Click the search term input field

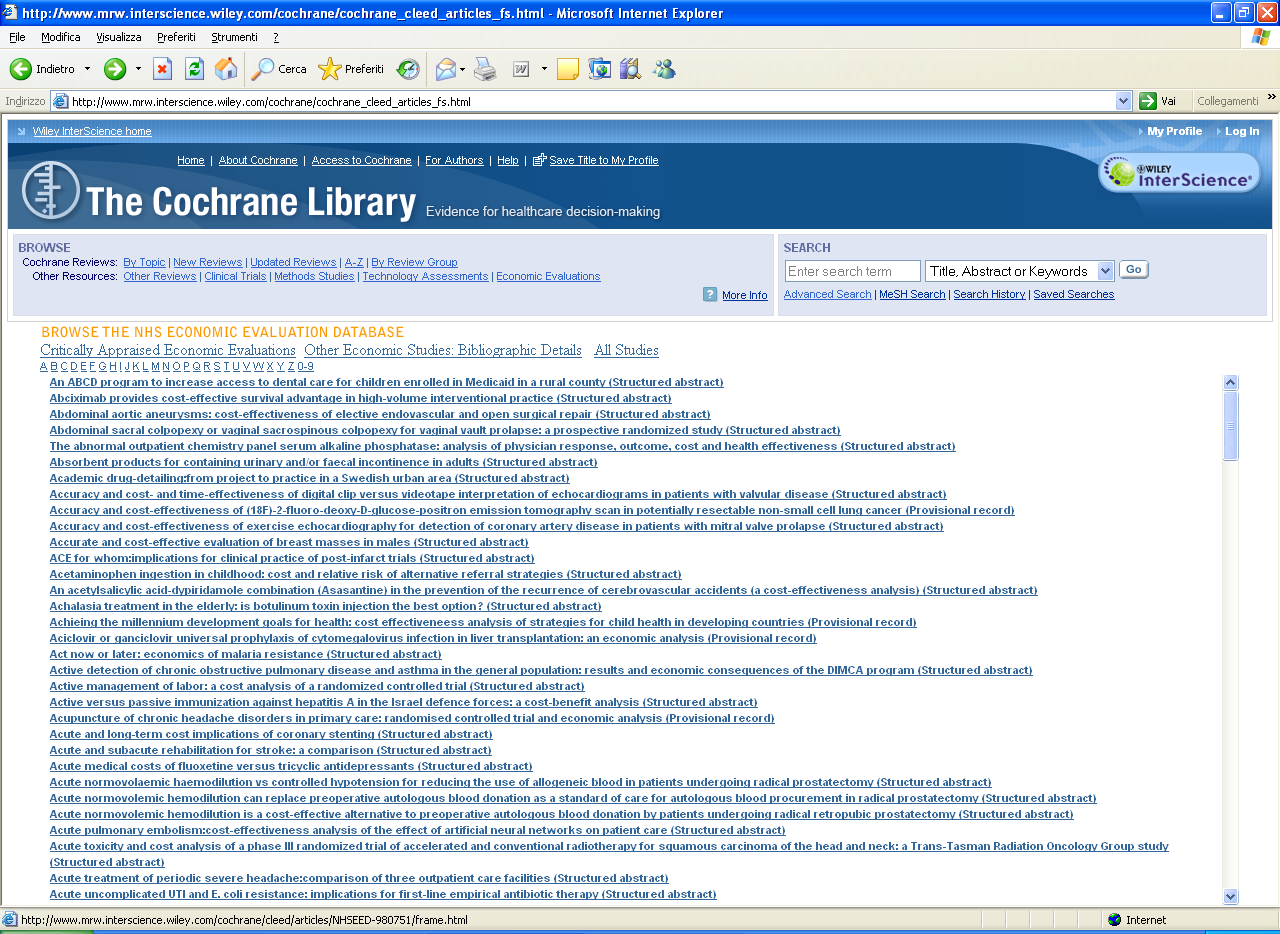click(852, 271)
